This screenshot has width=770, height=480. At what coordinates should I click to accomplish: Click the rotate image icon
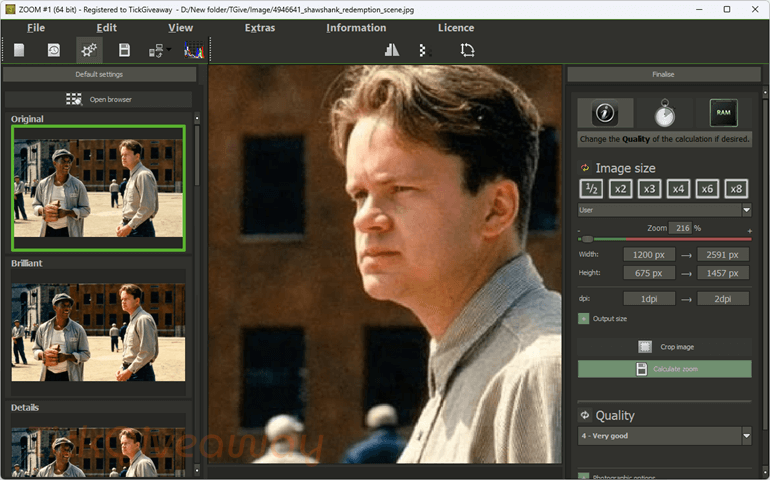[467, 50]
